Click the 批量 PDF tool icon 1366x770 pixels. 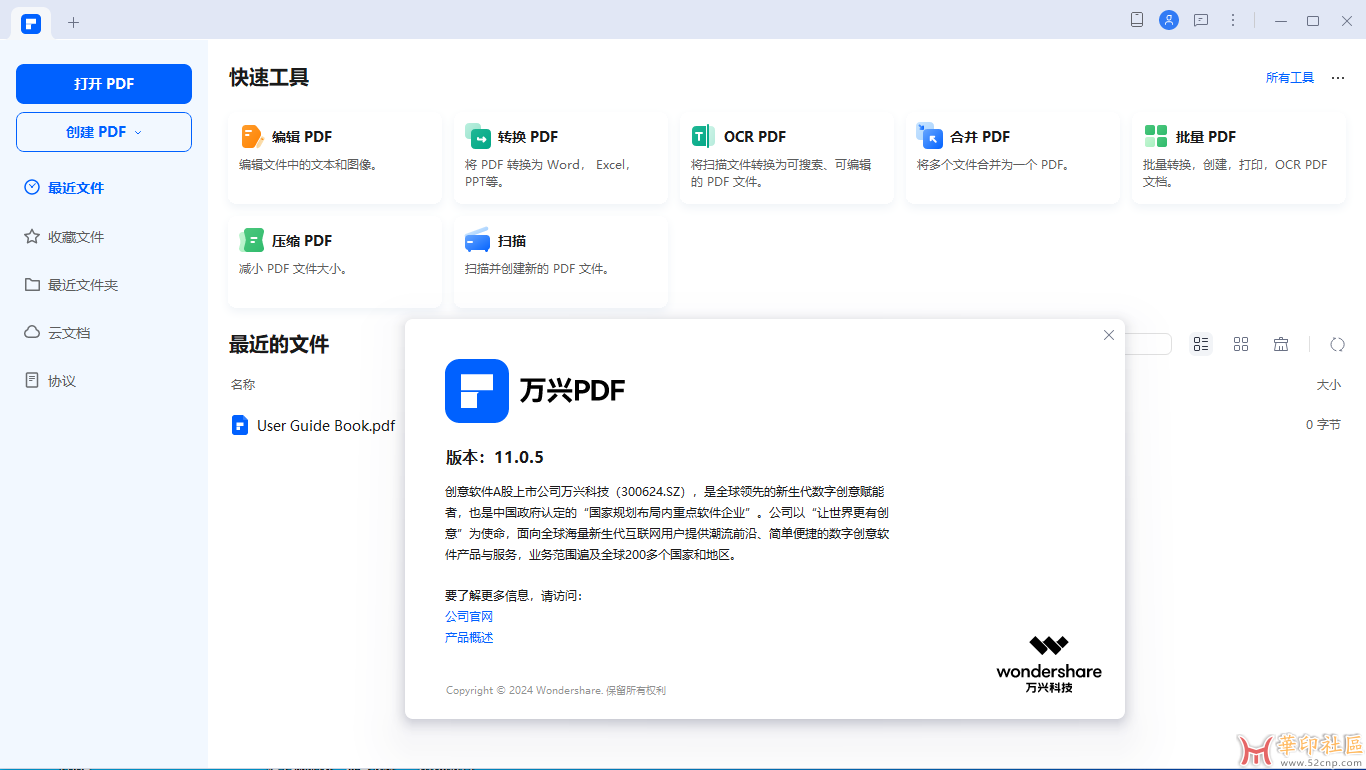1156,136
